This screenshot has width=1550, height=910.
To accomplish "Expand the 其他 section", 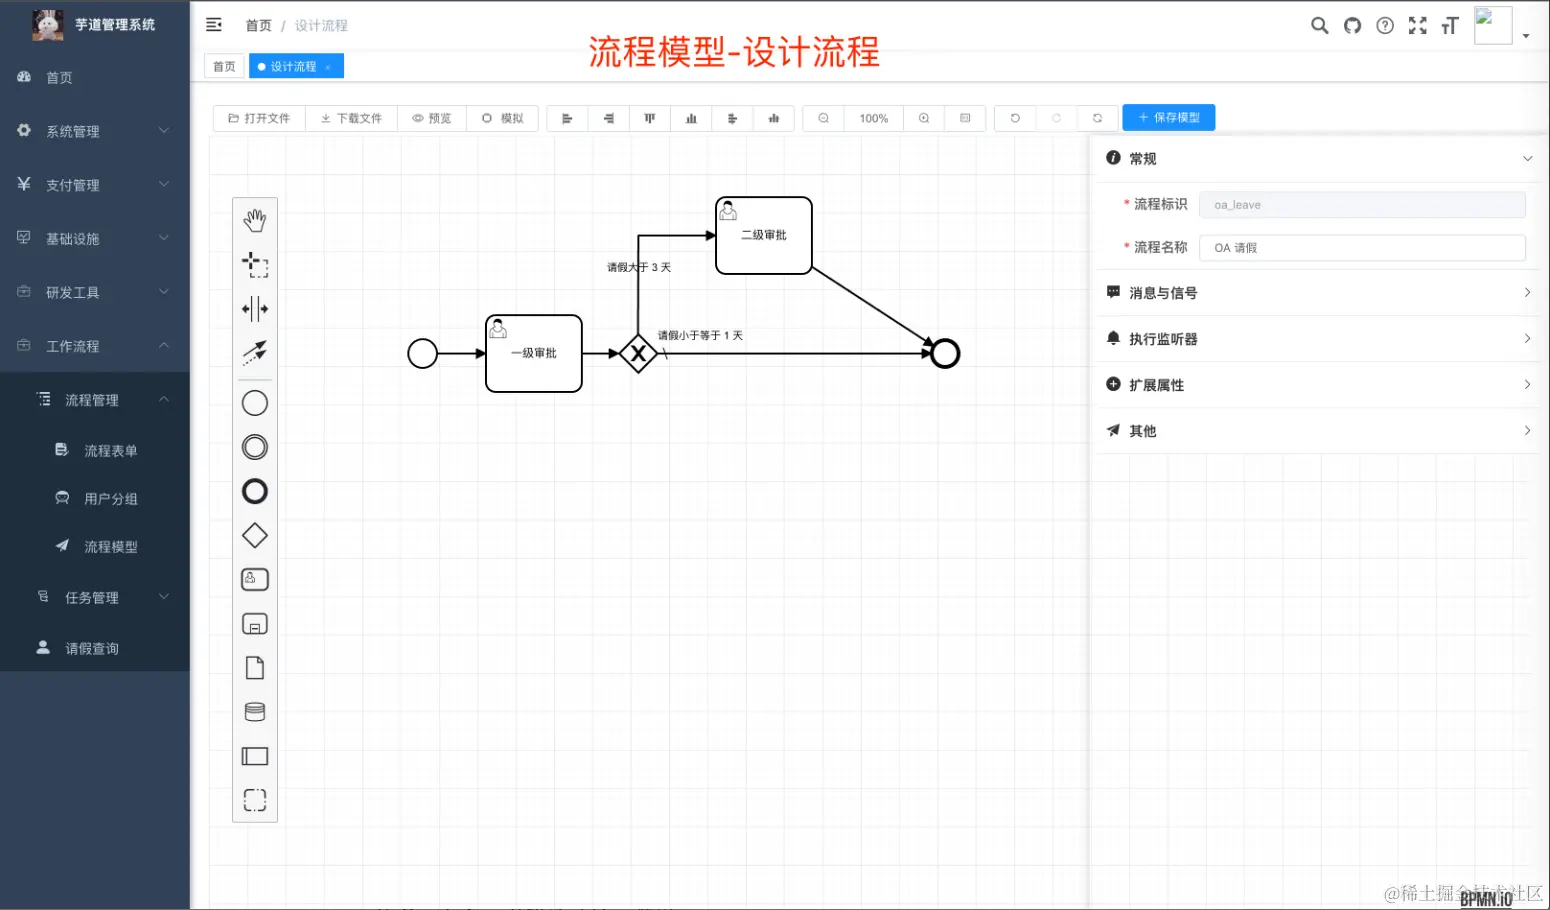I will click(x=1318, y=431).
